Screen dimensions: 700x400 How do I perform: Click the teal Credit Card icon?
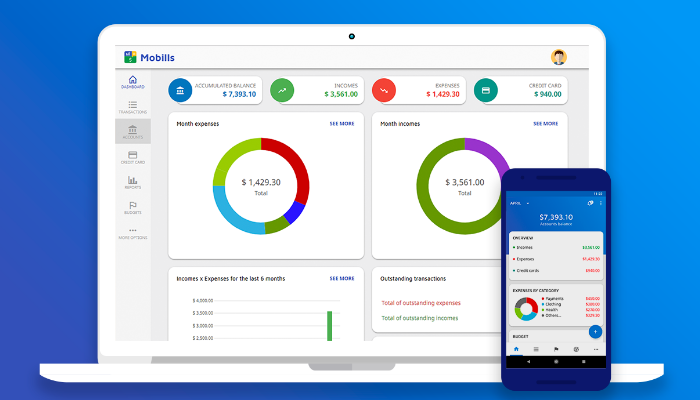pos(486,91)
